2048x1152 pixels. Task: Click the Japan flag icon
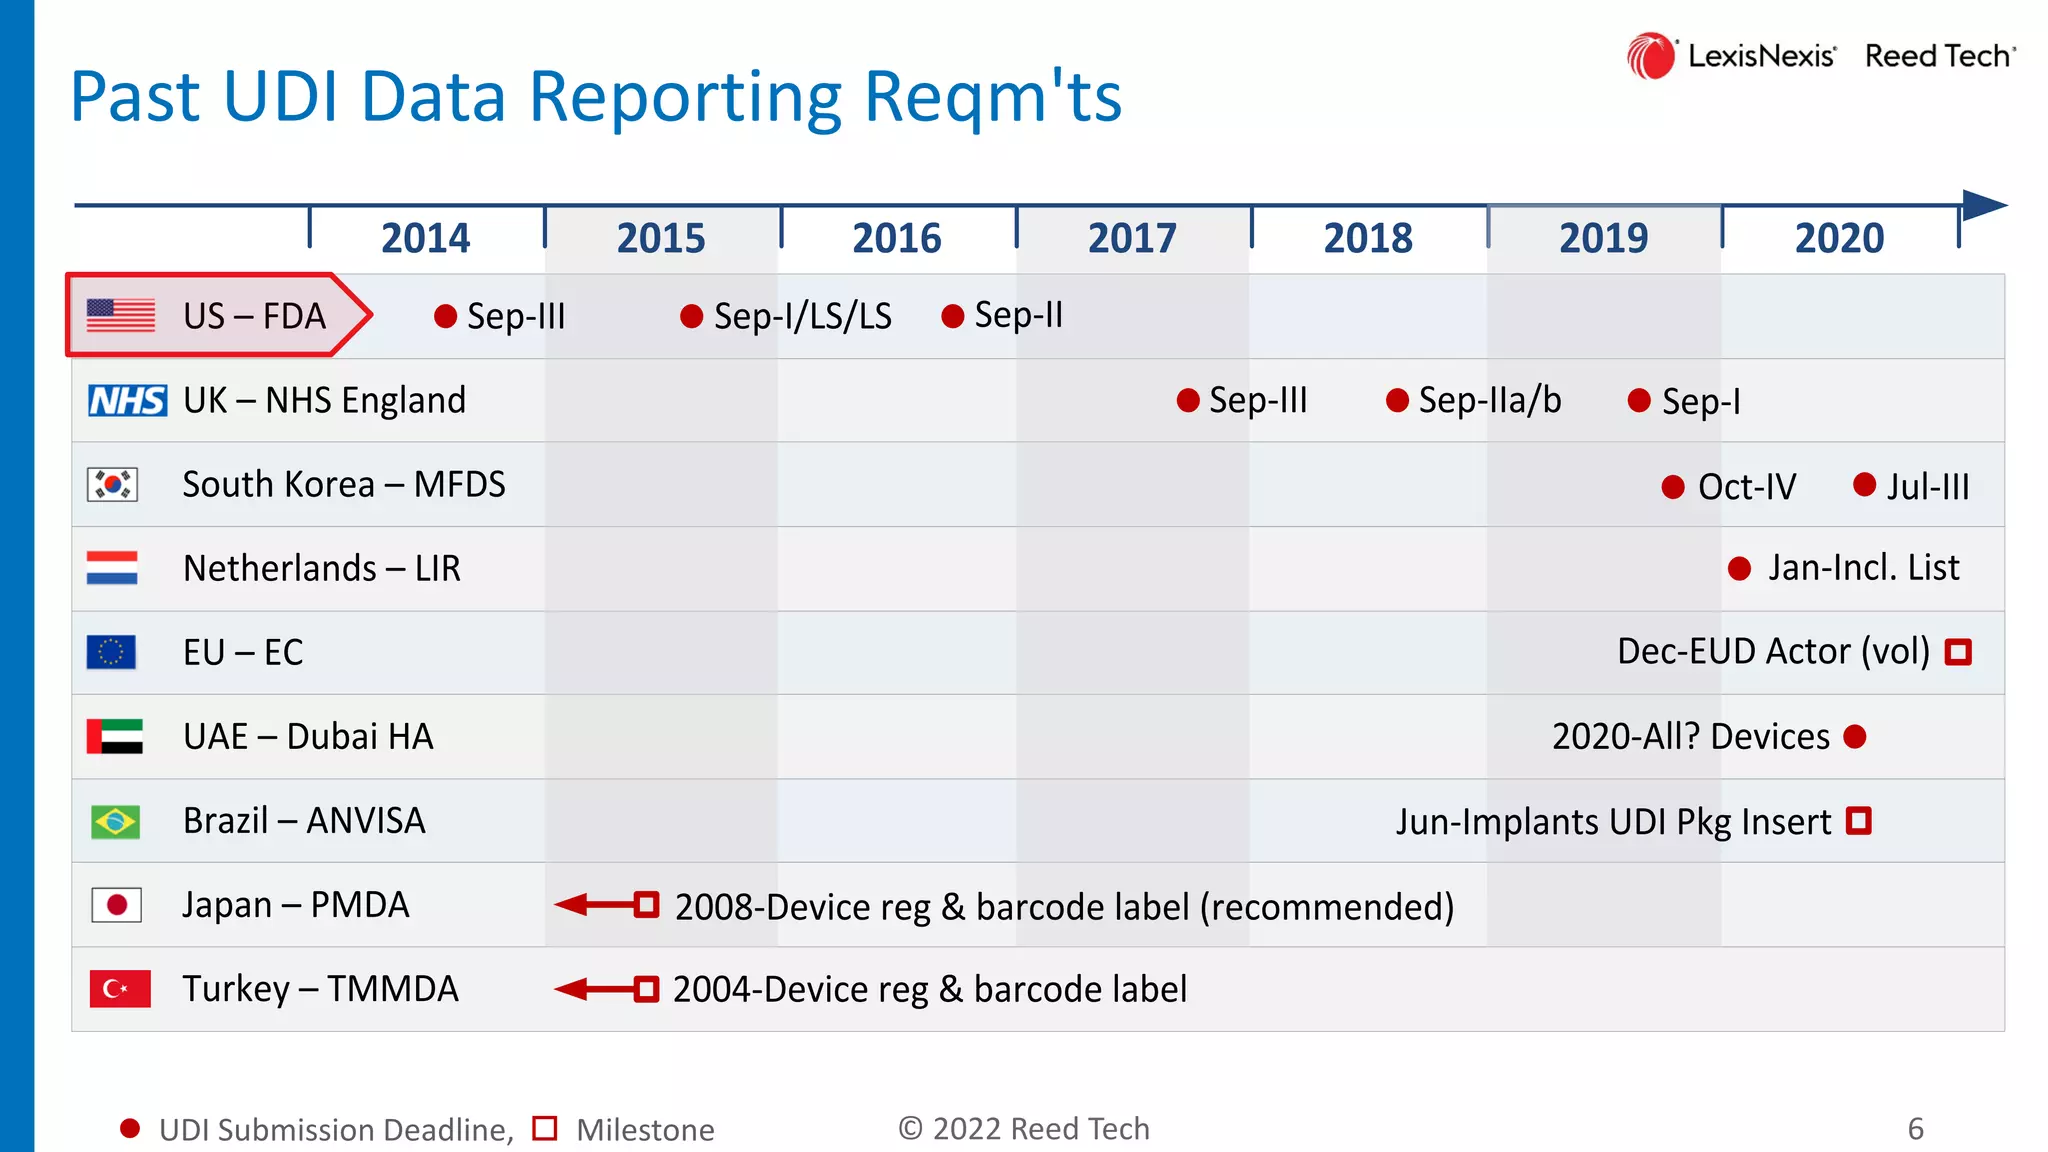[x=116, y=905]
